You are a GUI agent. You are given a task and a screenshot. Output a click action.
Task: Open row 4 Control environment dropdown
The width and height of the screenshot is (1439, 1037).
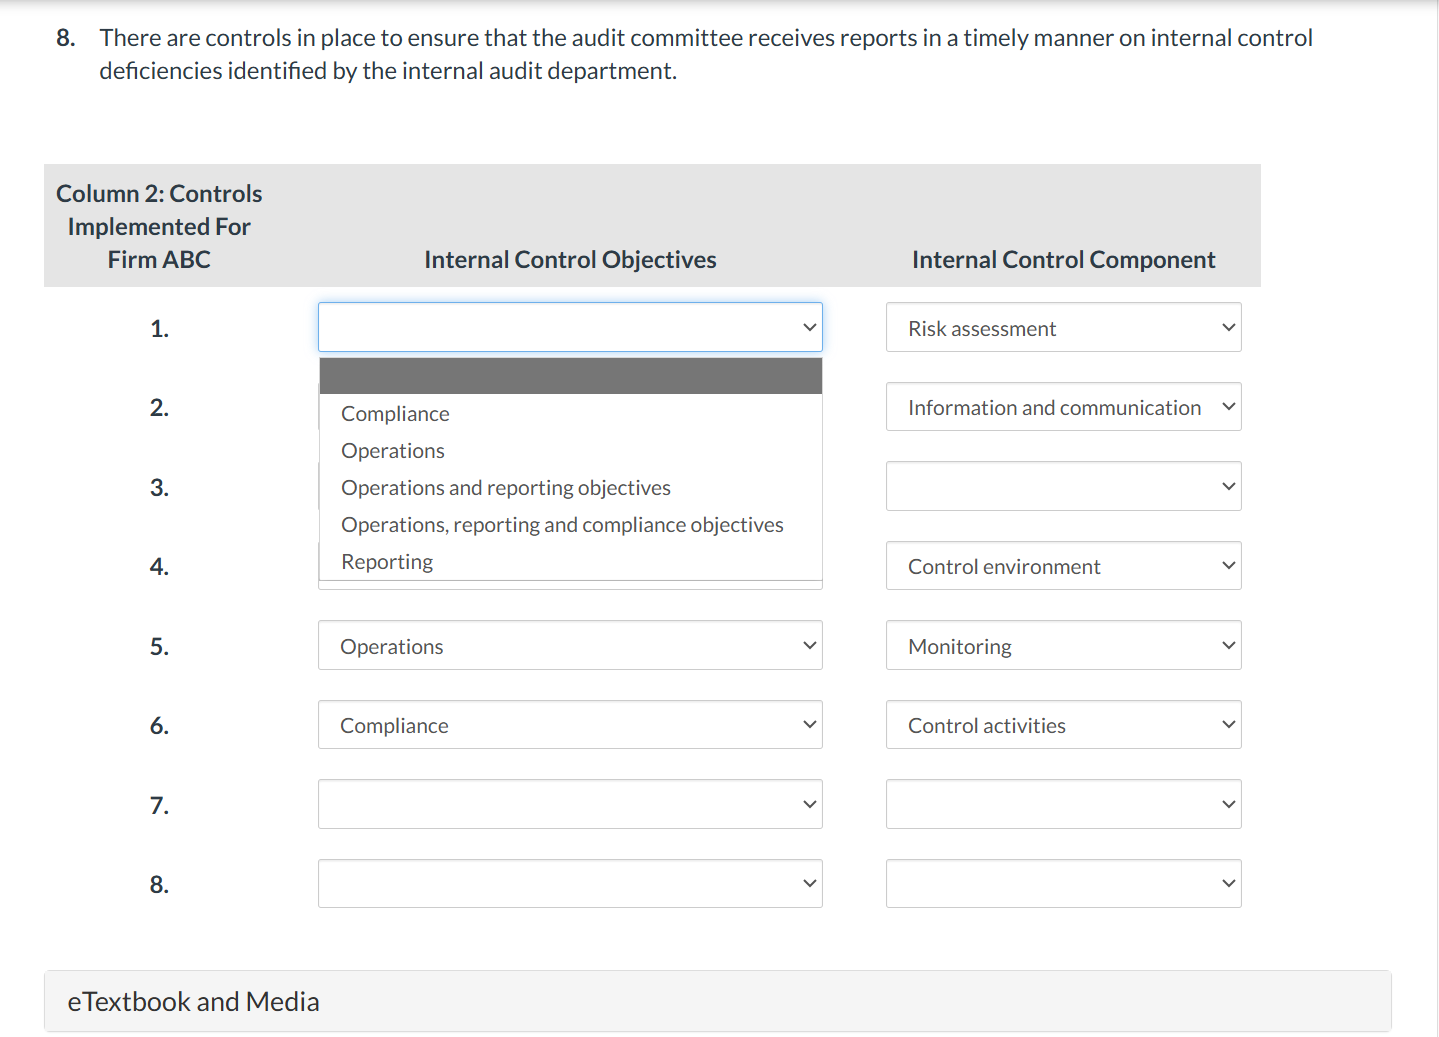click(x=1063, y=566)
